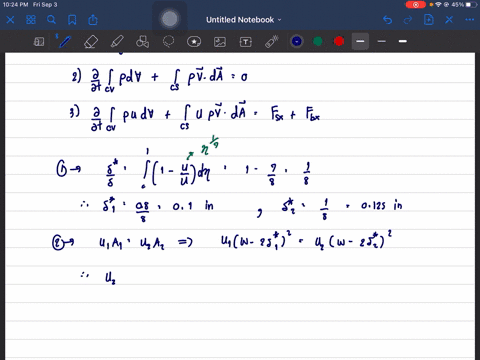Redo the last undone stroke

408,20
